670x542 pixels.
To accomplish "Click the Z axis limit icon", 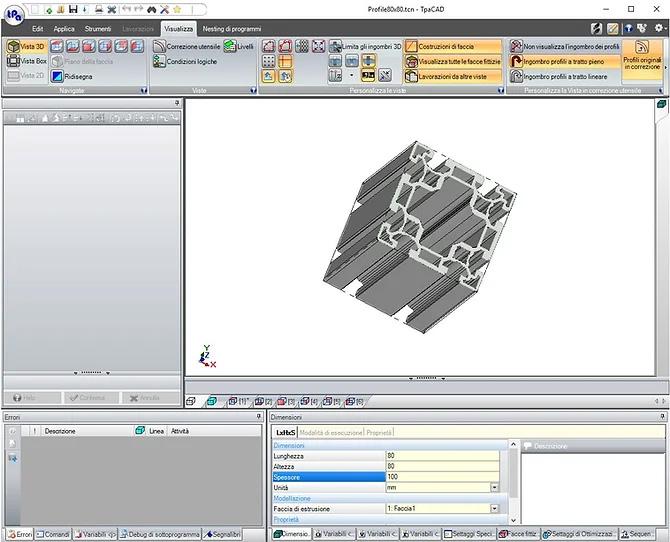I will coord(335,76).
